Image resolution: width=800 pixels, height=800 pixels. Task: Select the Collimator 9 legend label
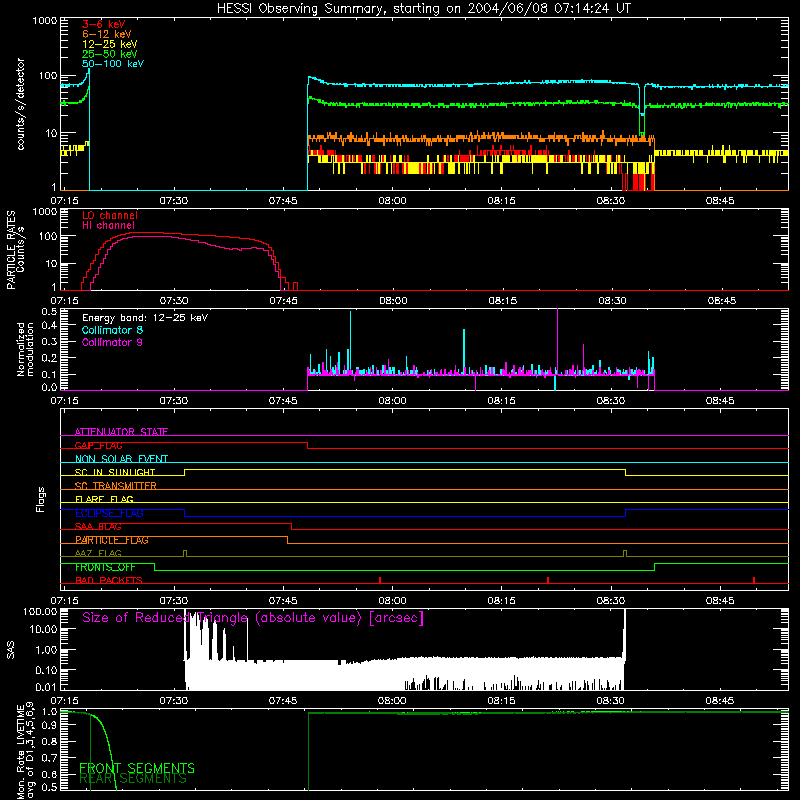112,342
